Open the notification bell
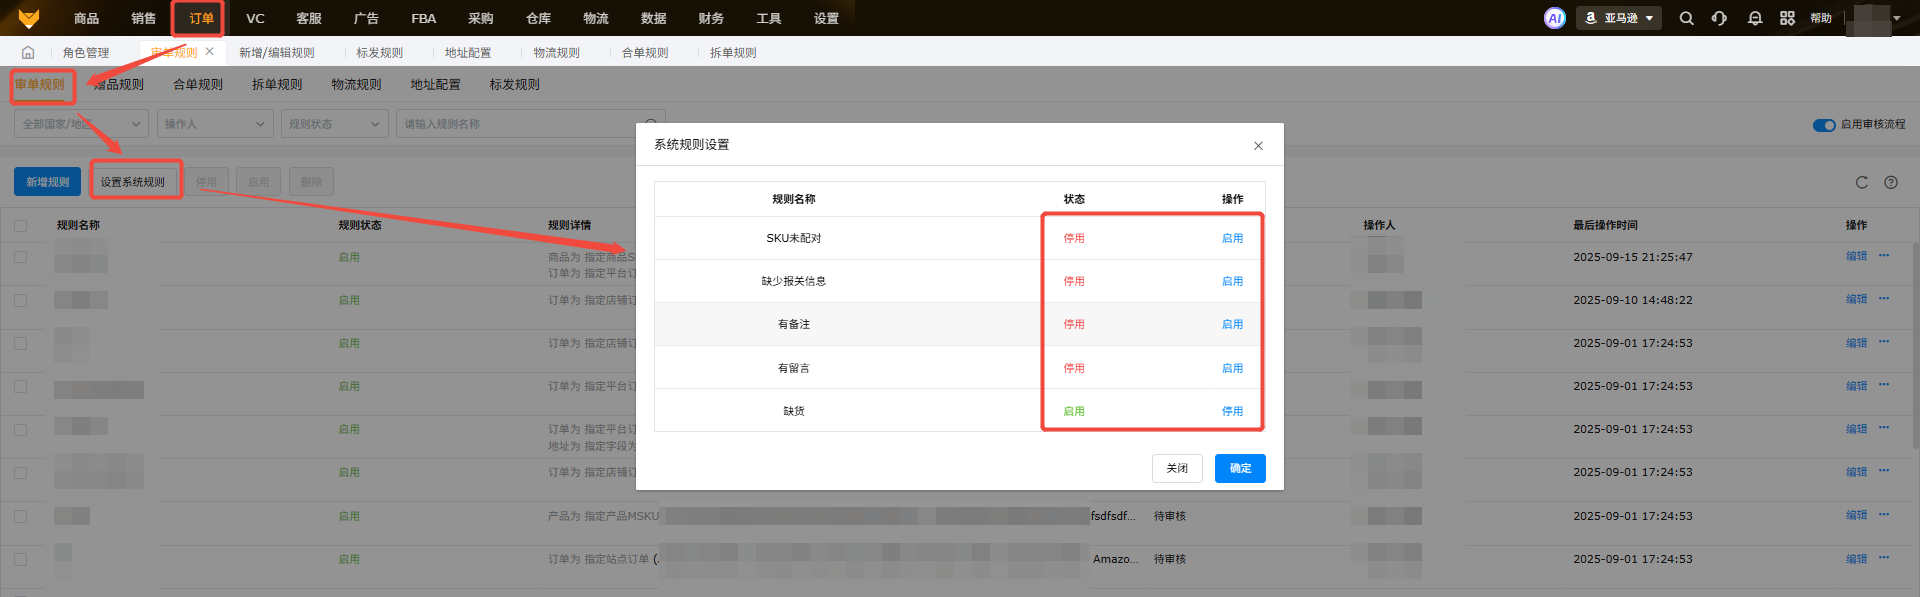 1754,18
